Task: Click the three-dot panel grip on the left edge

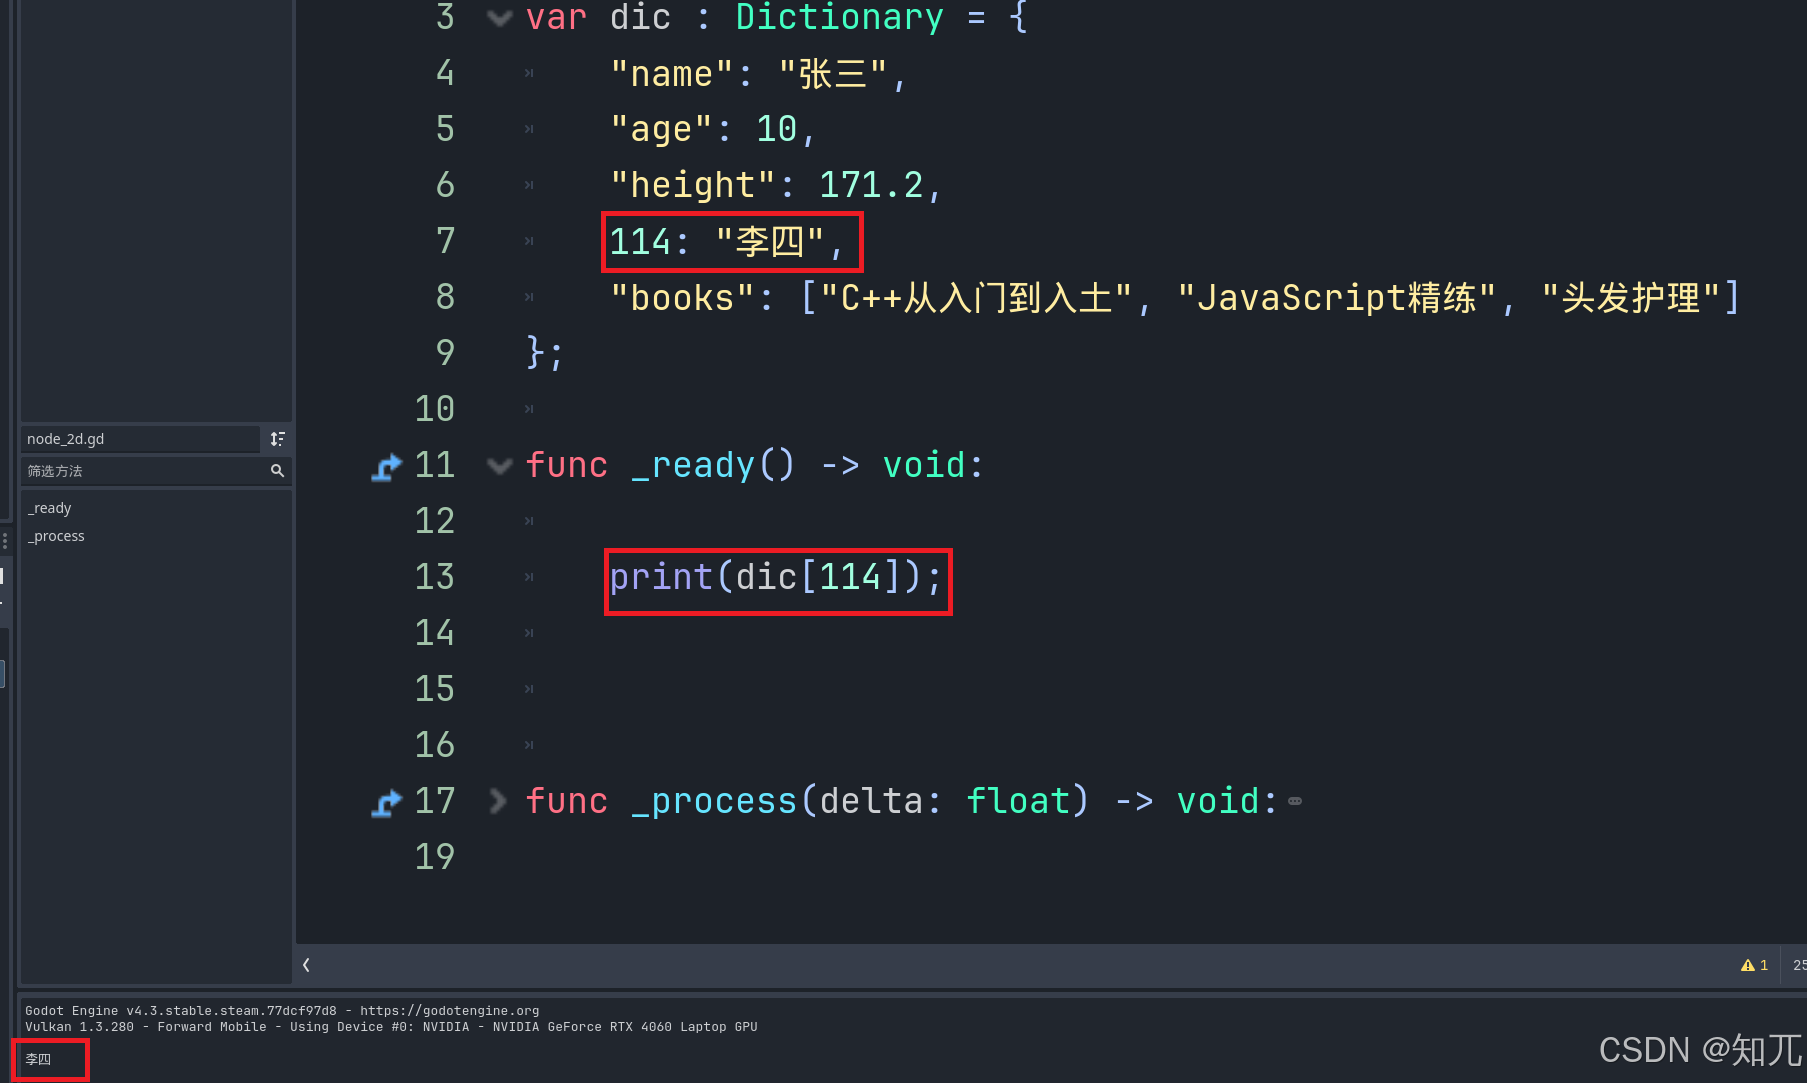Action: 4,540
